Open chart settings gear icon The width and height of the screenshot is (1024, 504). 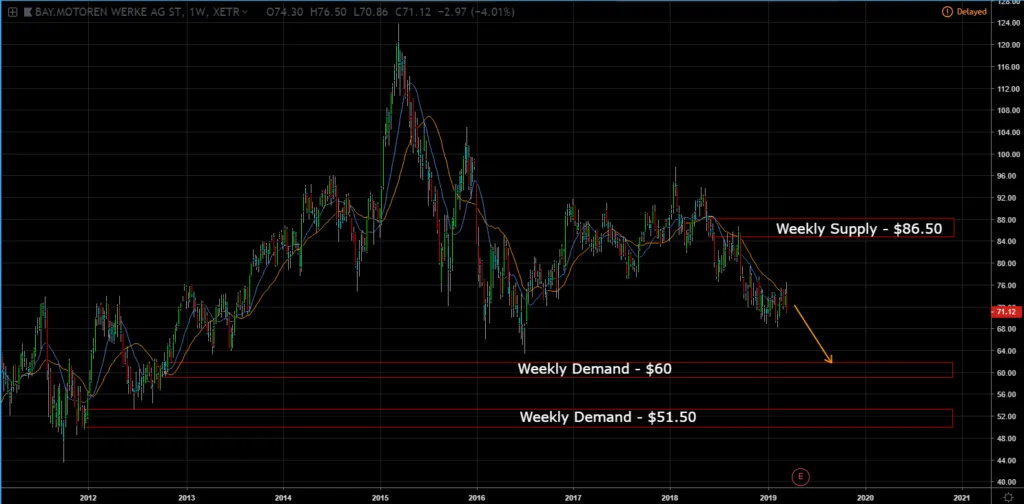coord(1008,497)
